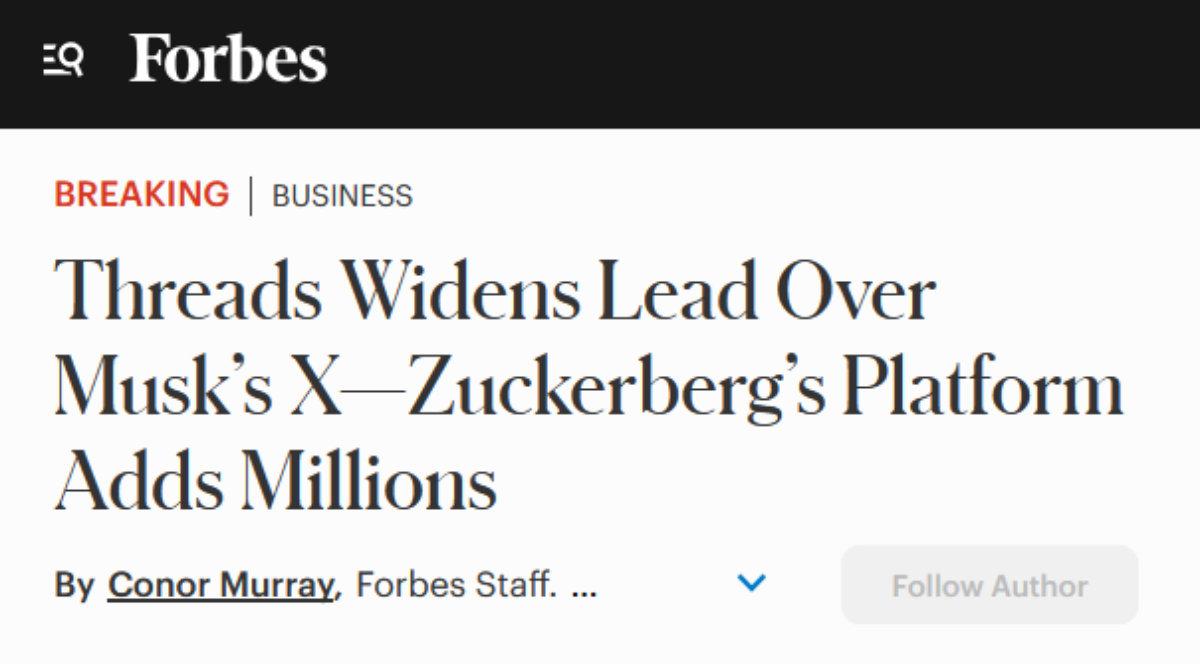Expand author details with the blue chevron
Viewport: 1200px width, 664px height.
751,582
